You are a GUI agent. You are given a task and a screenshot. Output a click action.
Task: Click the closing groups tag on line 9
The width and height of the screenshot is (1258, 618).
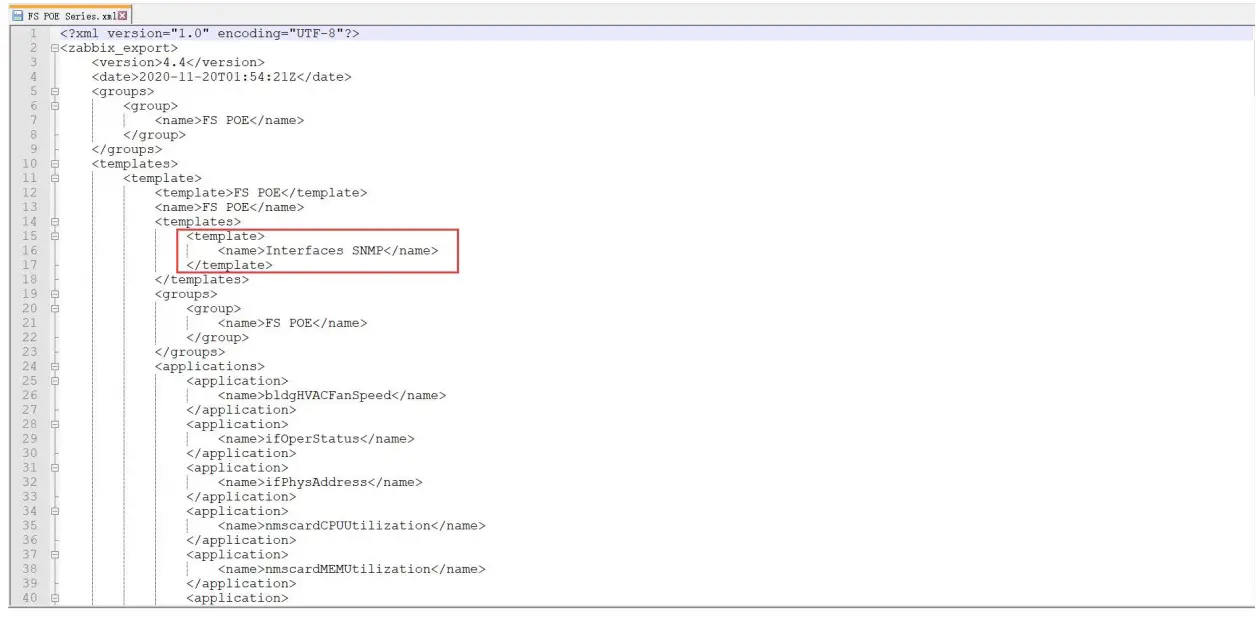(x=127, y=149)
